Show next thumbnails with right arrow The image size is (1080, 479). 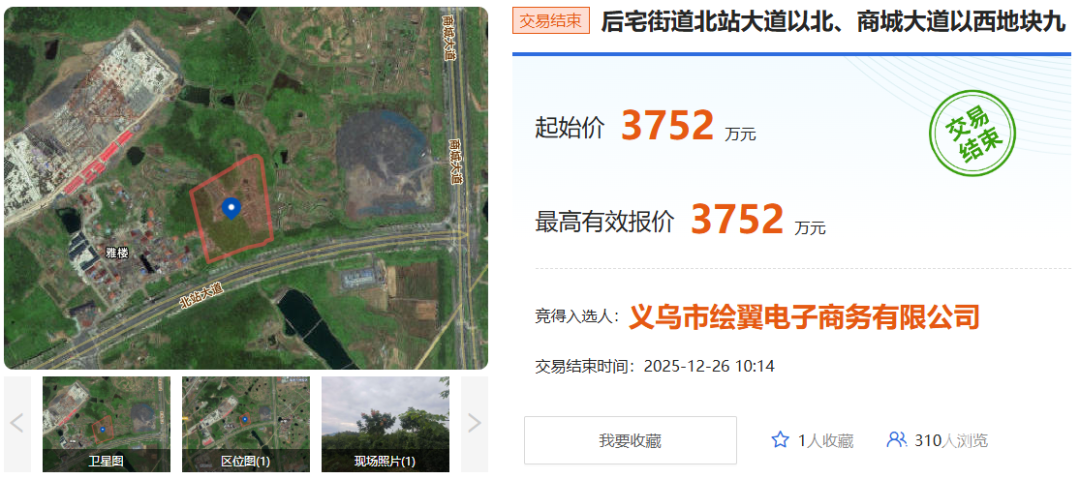474,423
